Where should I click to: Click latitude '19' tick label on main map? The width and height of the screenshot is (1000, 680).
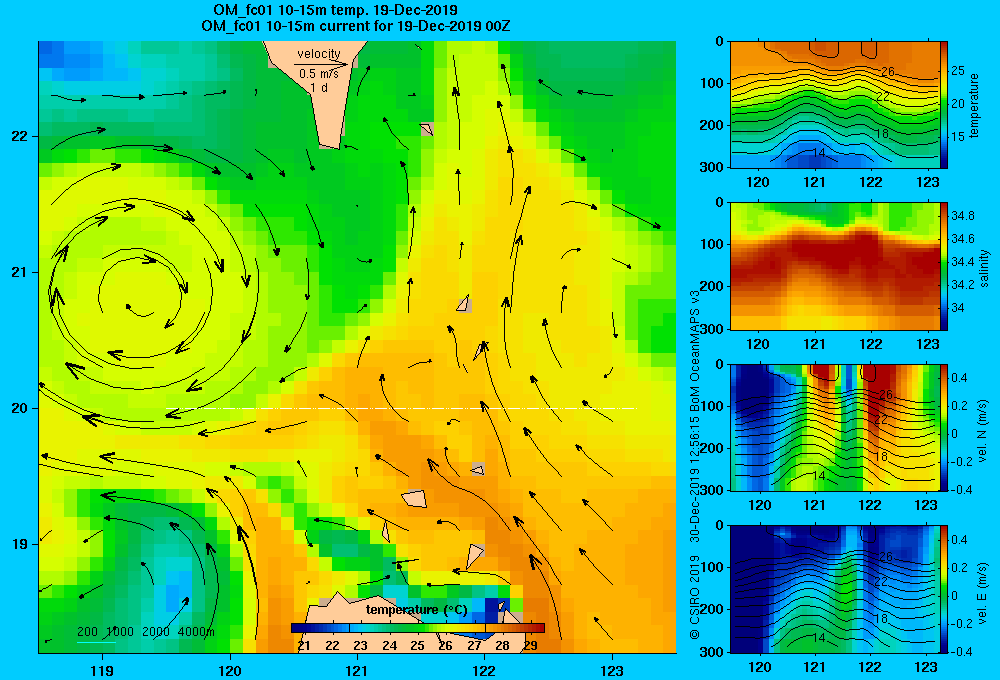[19, 544]
